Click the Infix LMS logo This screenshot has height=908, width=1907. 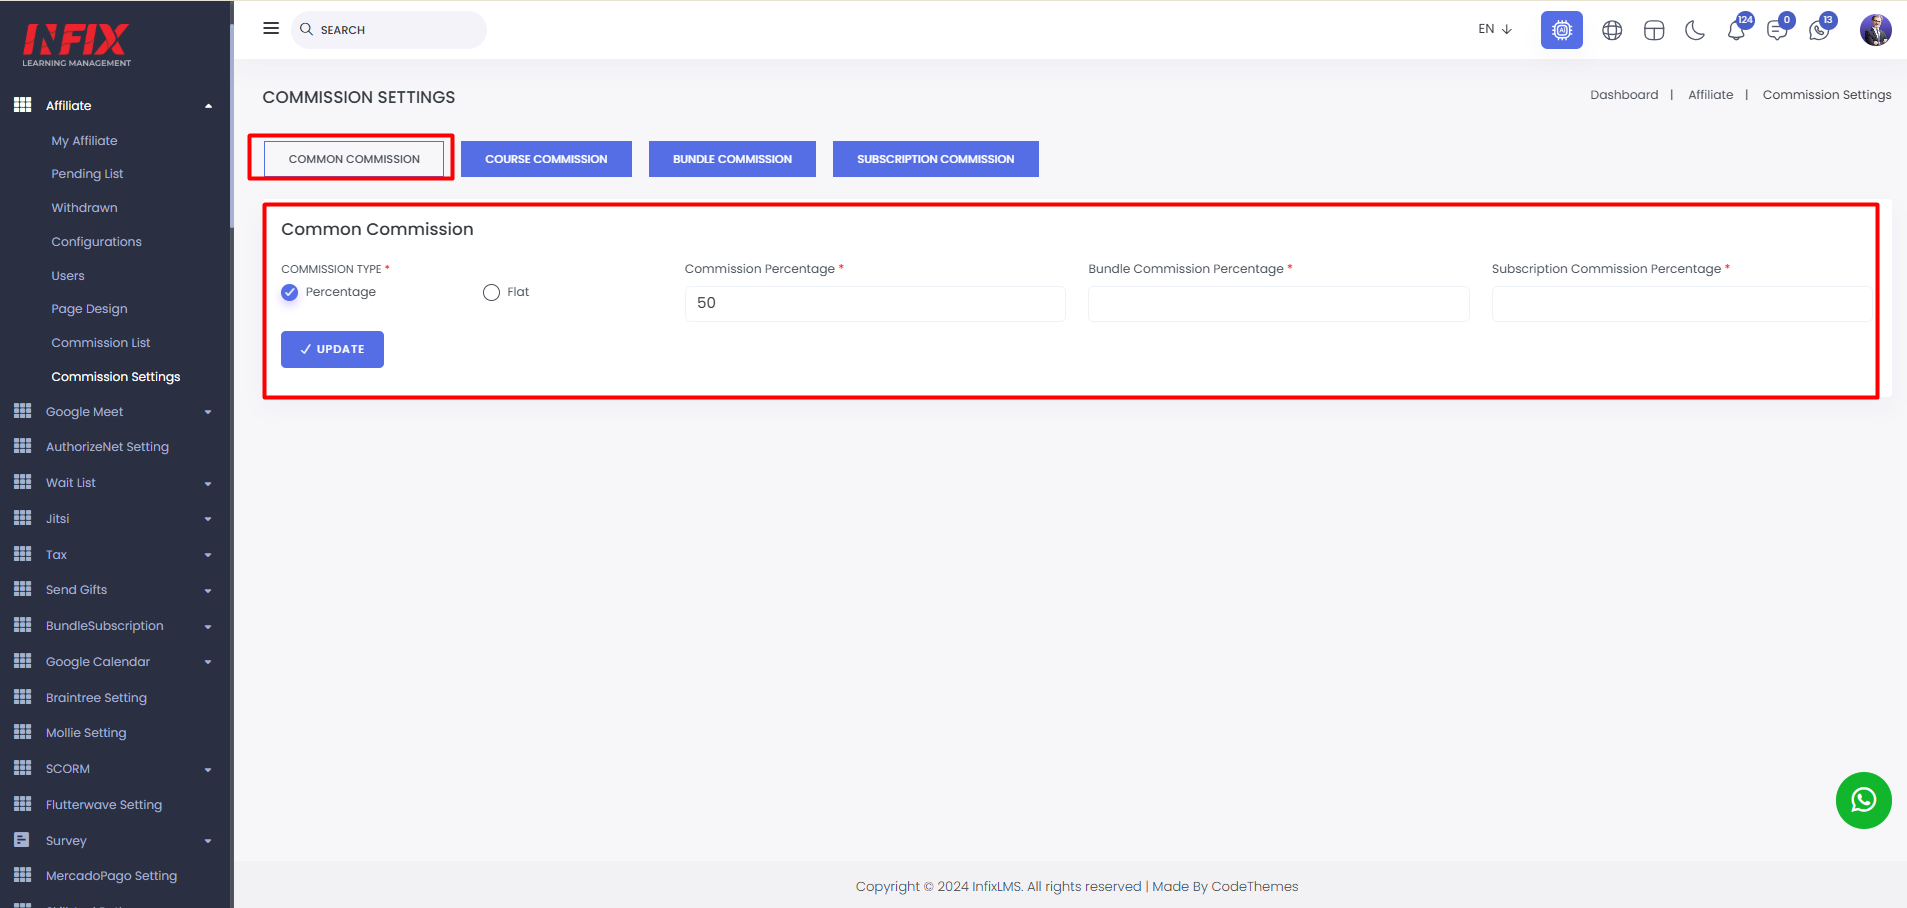click(77, 45)
